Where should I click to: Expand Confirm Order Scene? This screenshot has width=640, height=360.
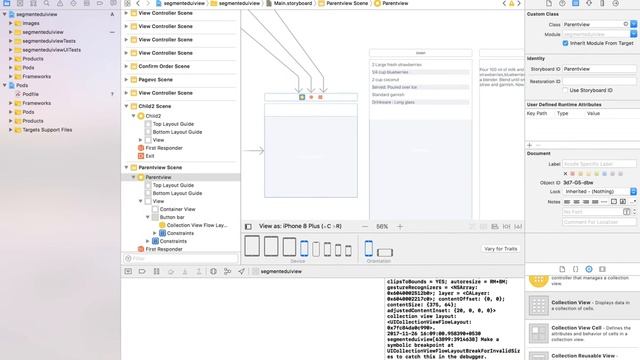click(126, 66)
